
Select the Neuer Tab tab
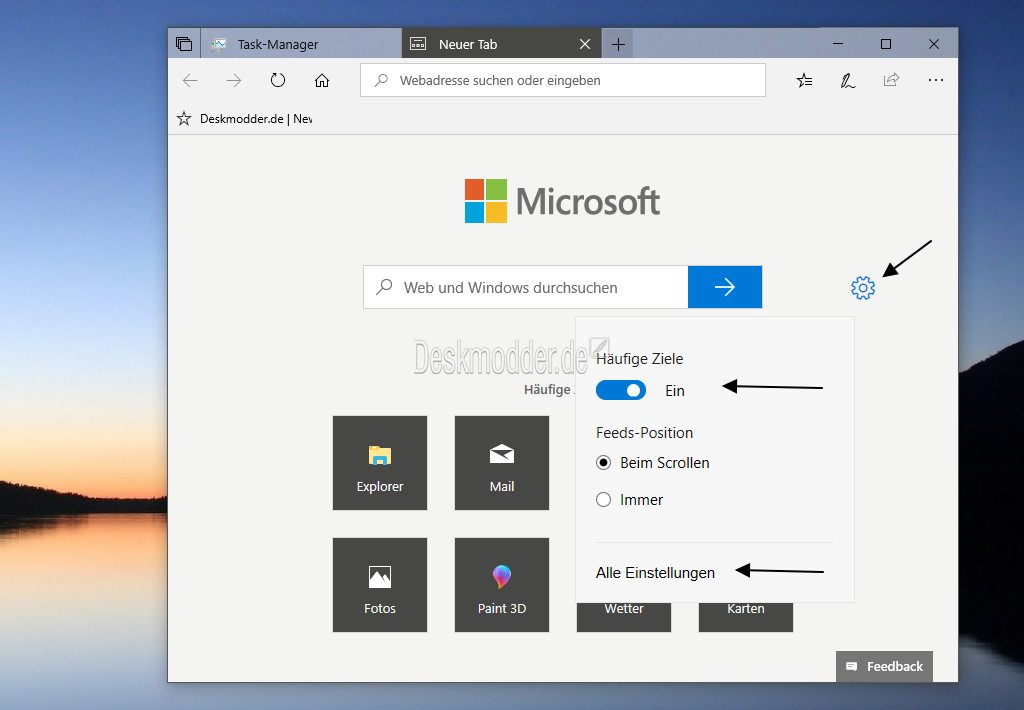[x=501, y=44]
